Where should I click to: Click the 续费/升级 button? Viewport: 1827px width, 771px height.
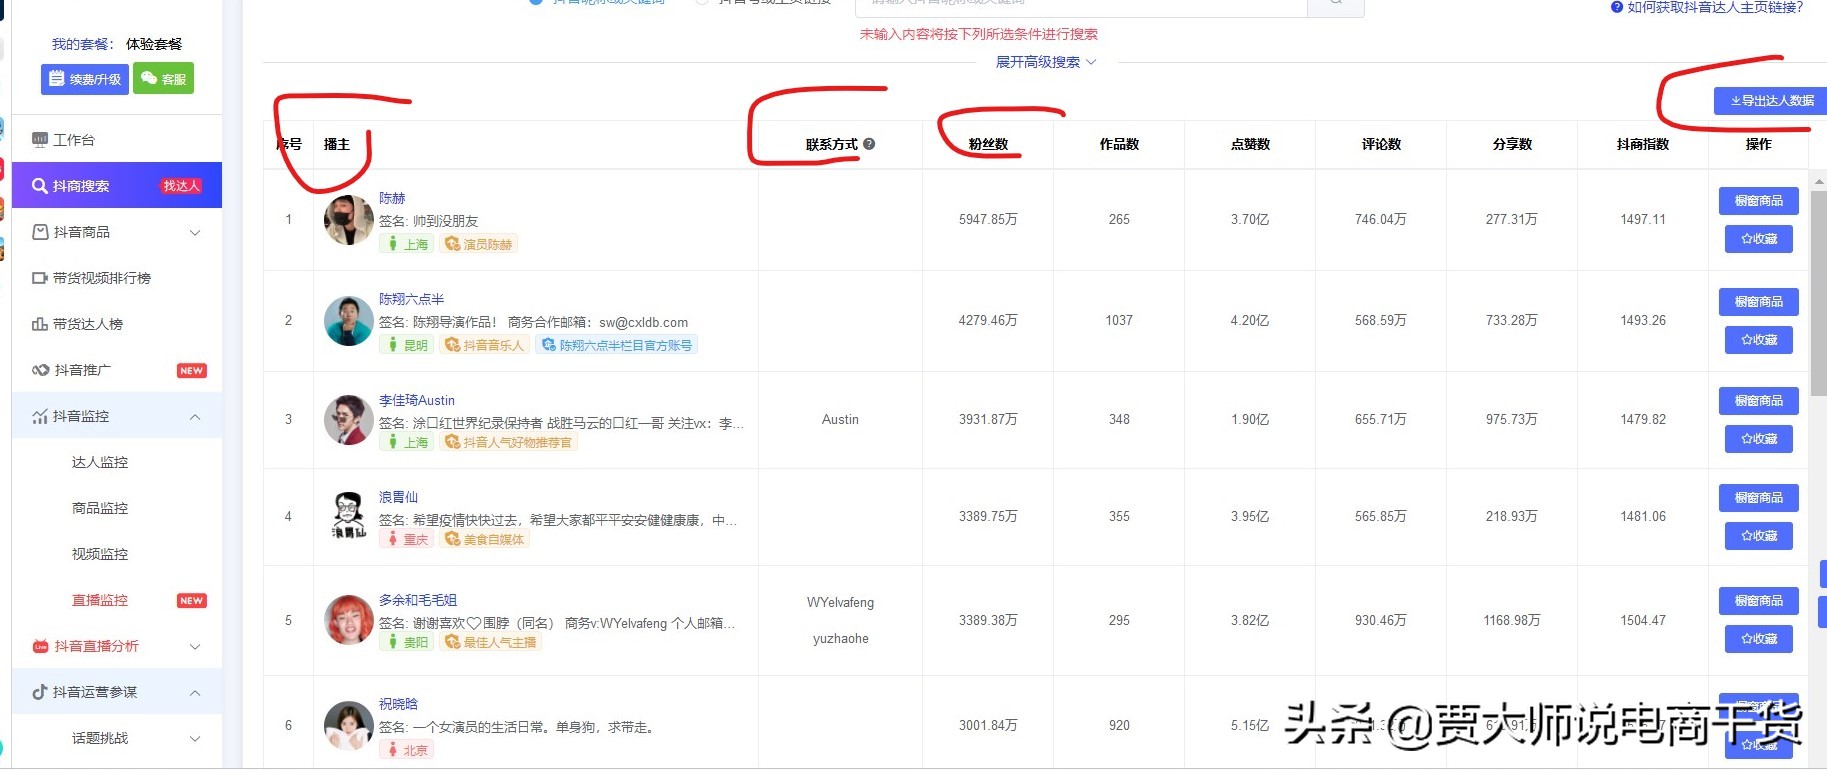coord(85,79)
